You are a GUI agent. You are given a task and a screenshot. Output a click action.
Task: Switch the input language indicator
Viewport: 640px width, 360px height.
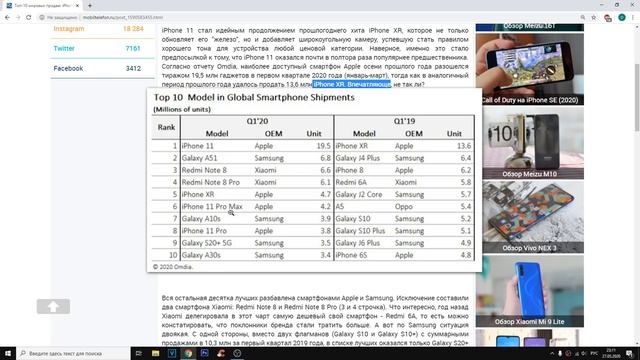tap(595, 353)
